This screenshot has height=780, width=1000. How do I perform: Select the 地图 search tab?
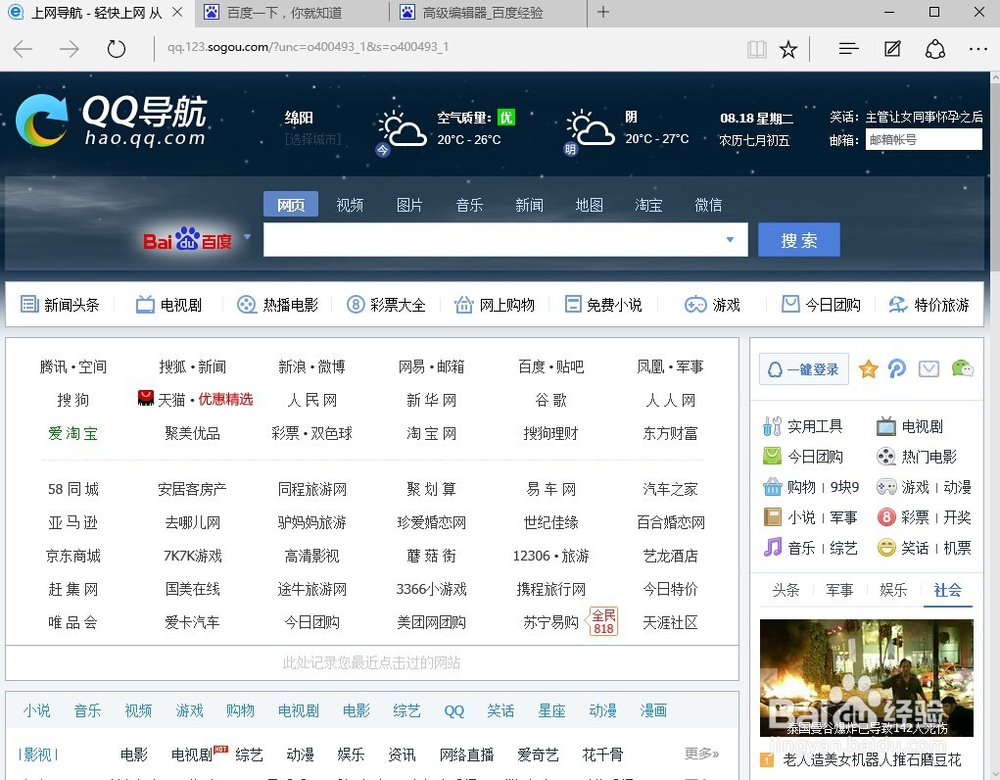tap(589, 205)
